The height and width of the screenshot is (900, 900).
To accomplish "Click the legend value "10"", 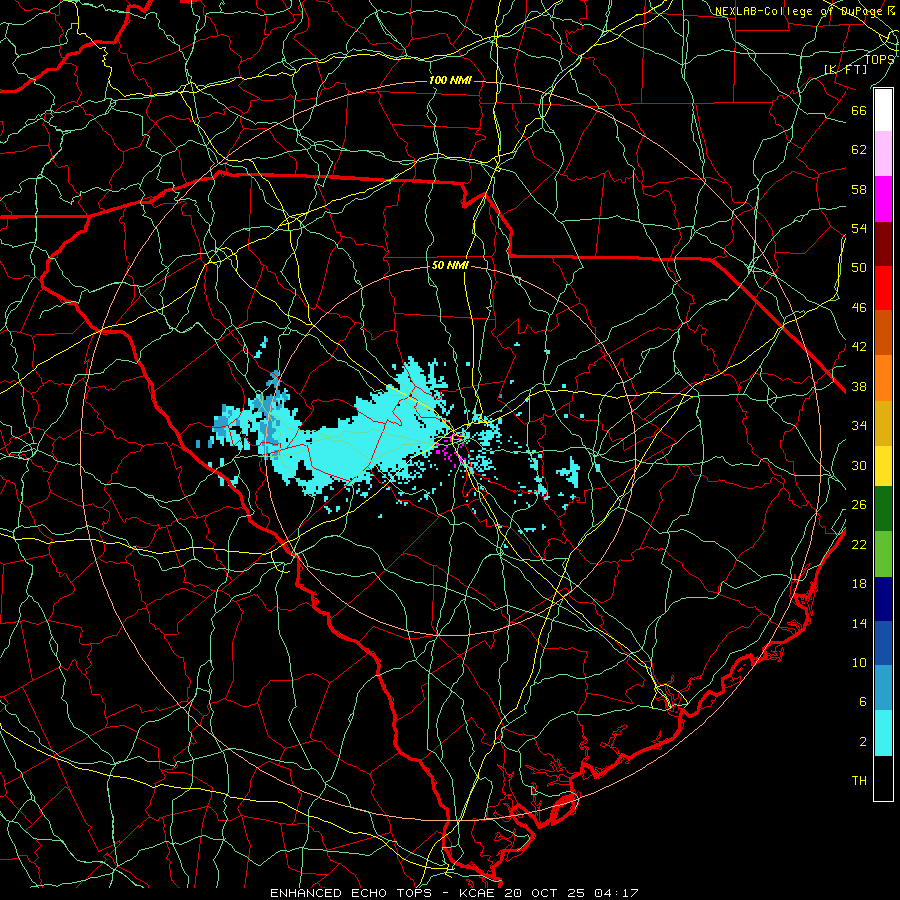I will click(859, 662).
